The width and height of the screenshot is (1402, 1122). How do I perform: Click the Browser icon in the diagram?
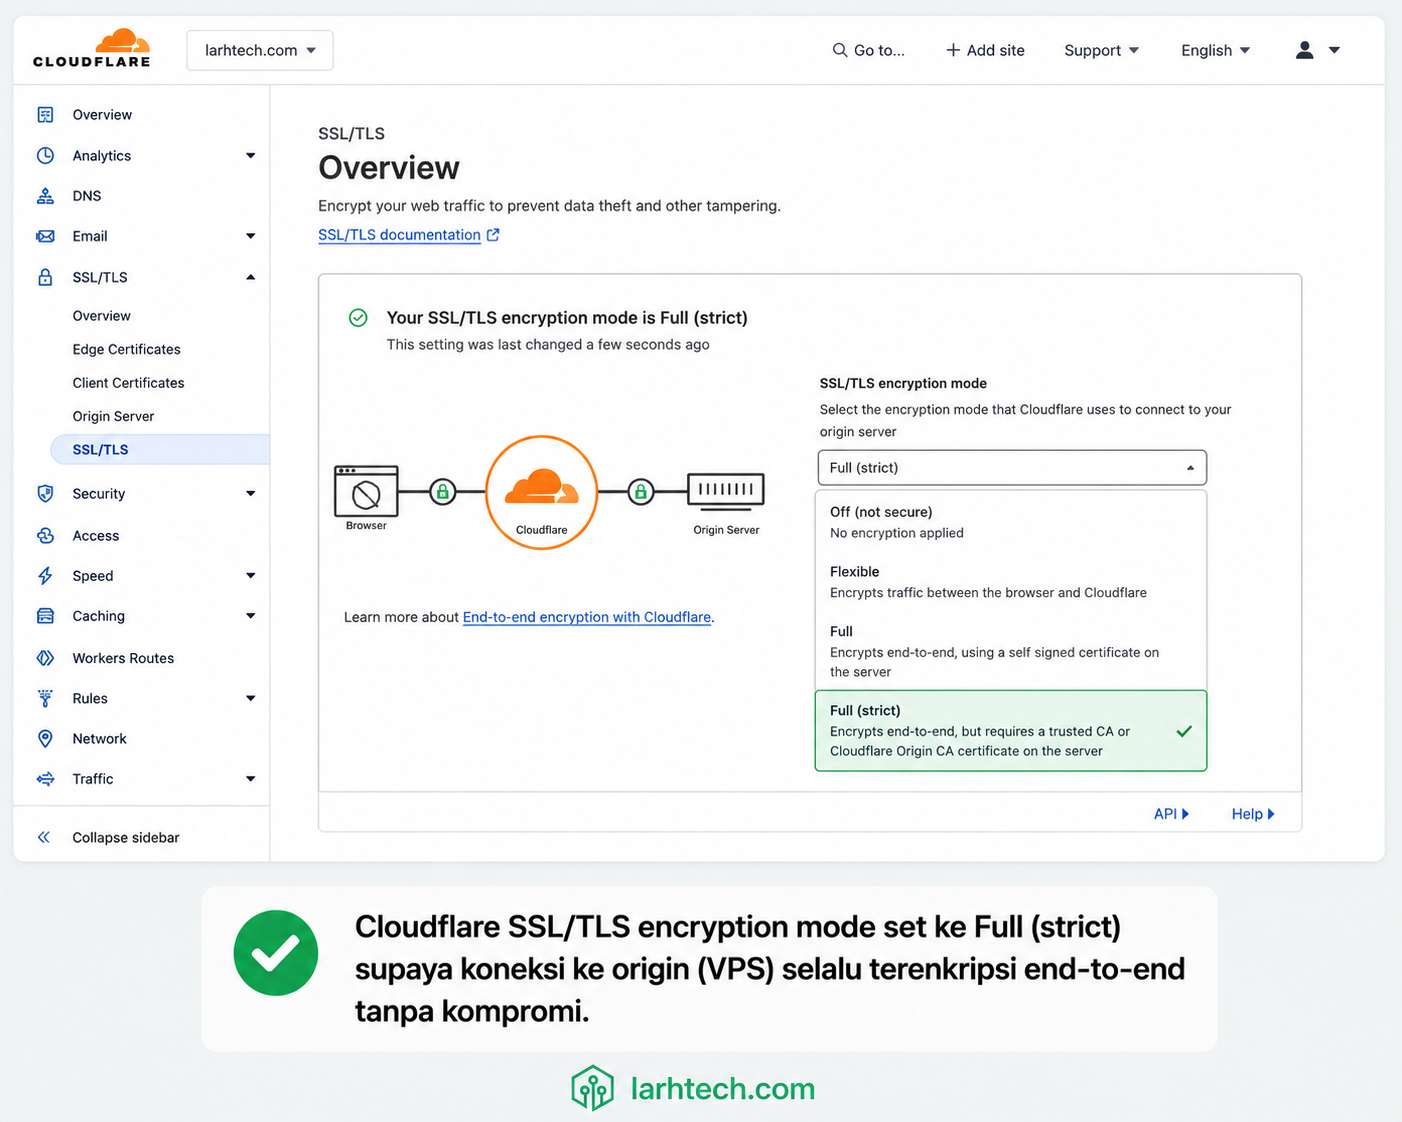tap(366, 492)
